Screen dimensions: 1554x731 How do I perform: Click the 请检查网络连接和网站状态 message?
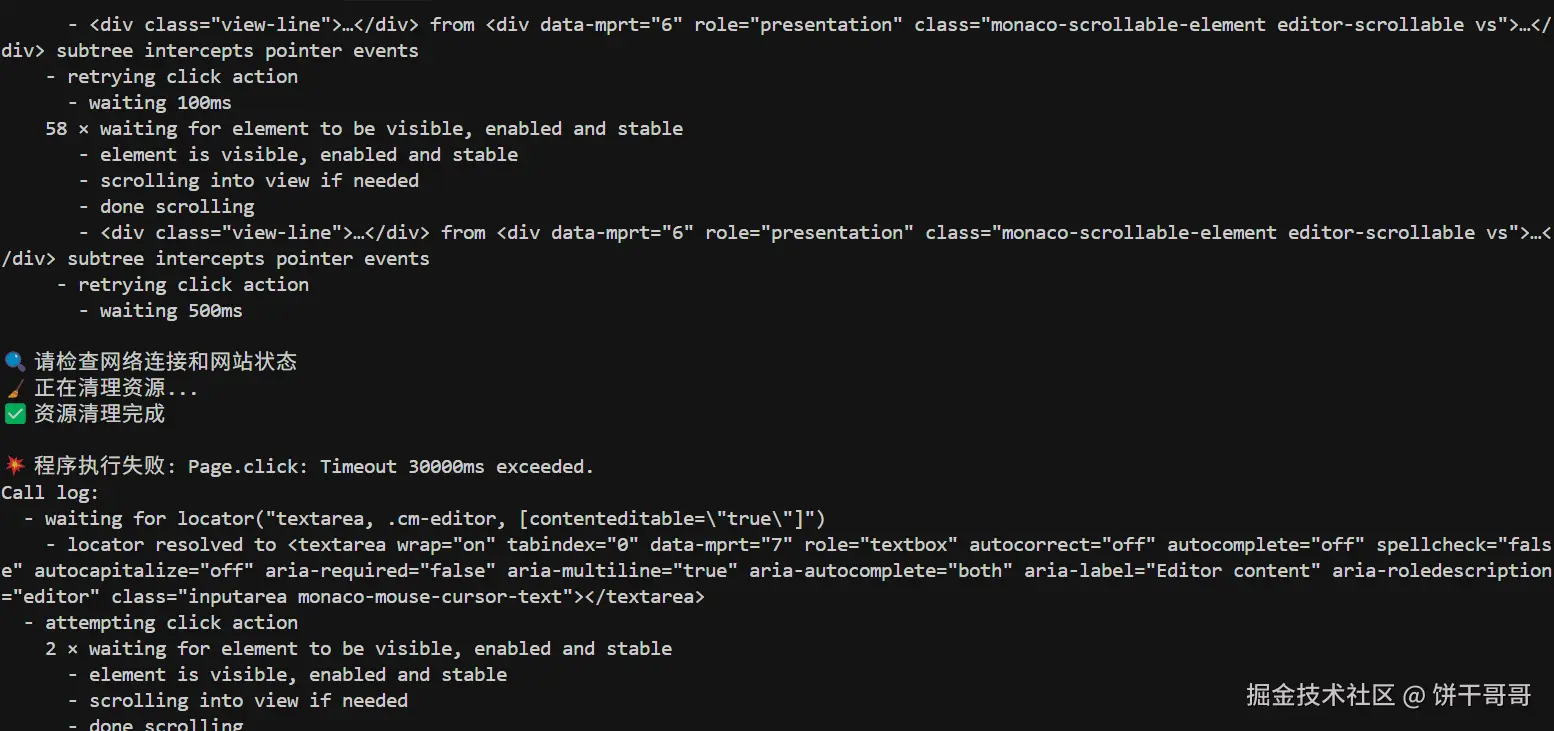(x=165, y=362)
